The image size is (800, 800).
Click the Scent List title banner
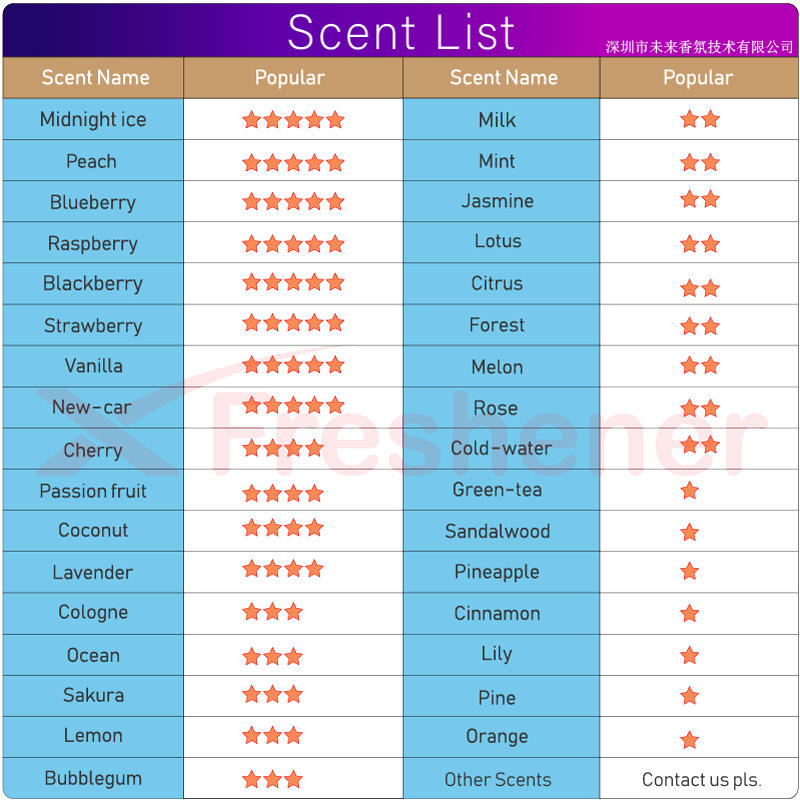(x=401, y=31)
